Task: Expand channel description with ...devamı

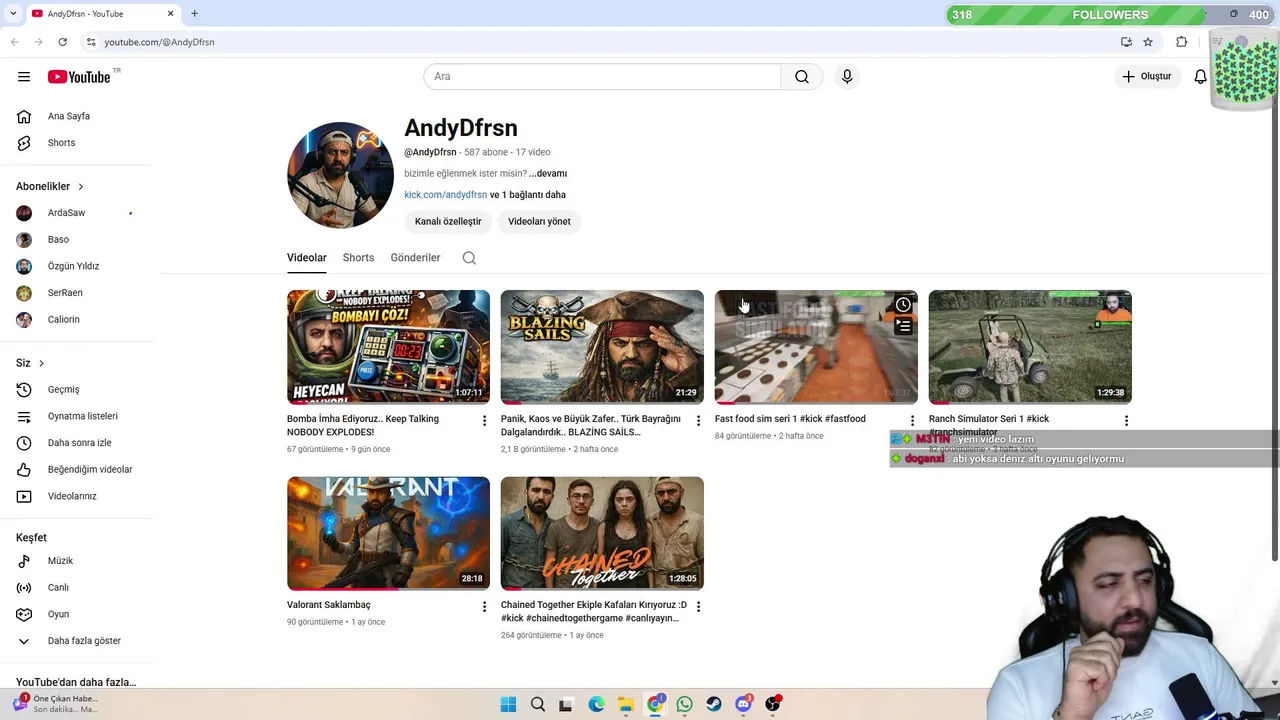Action: click(x=548, y=174)
